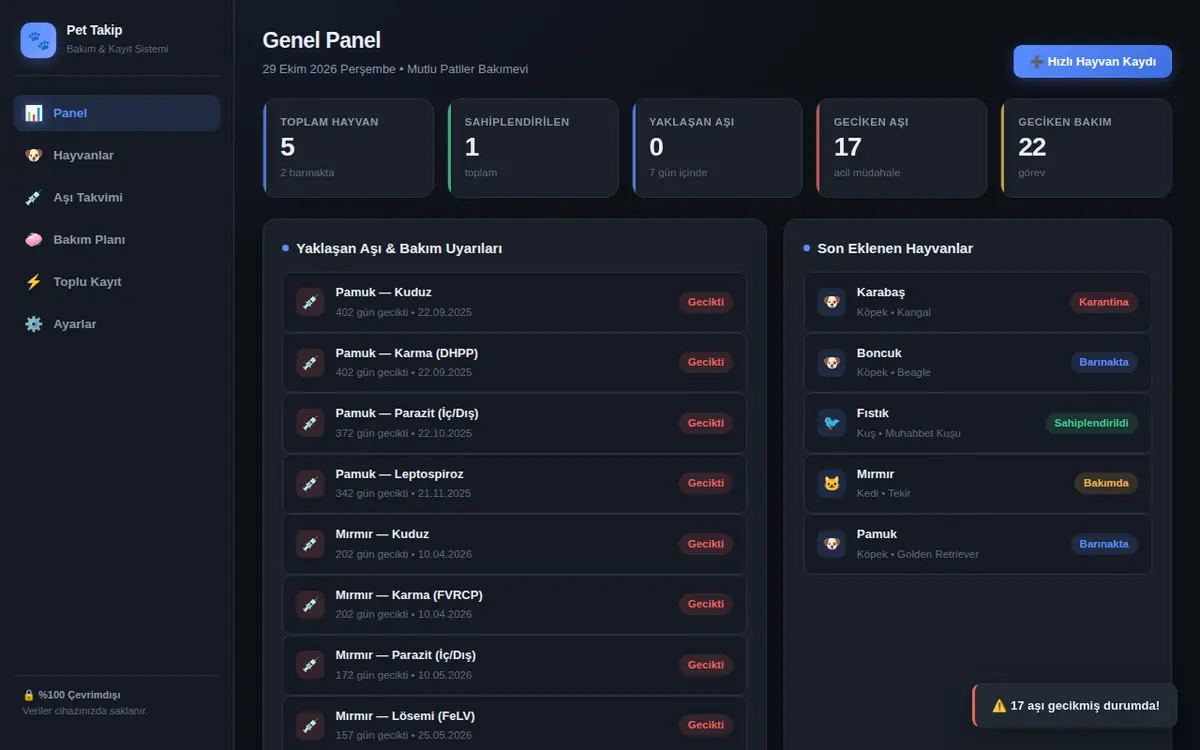Go to the Hayvanlar section

tap(117, 155)
